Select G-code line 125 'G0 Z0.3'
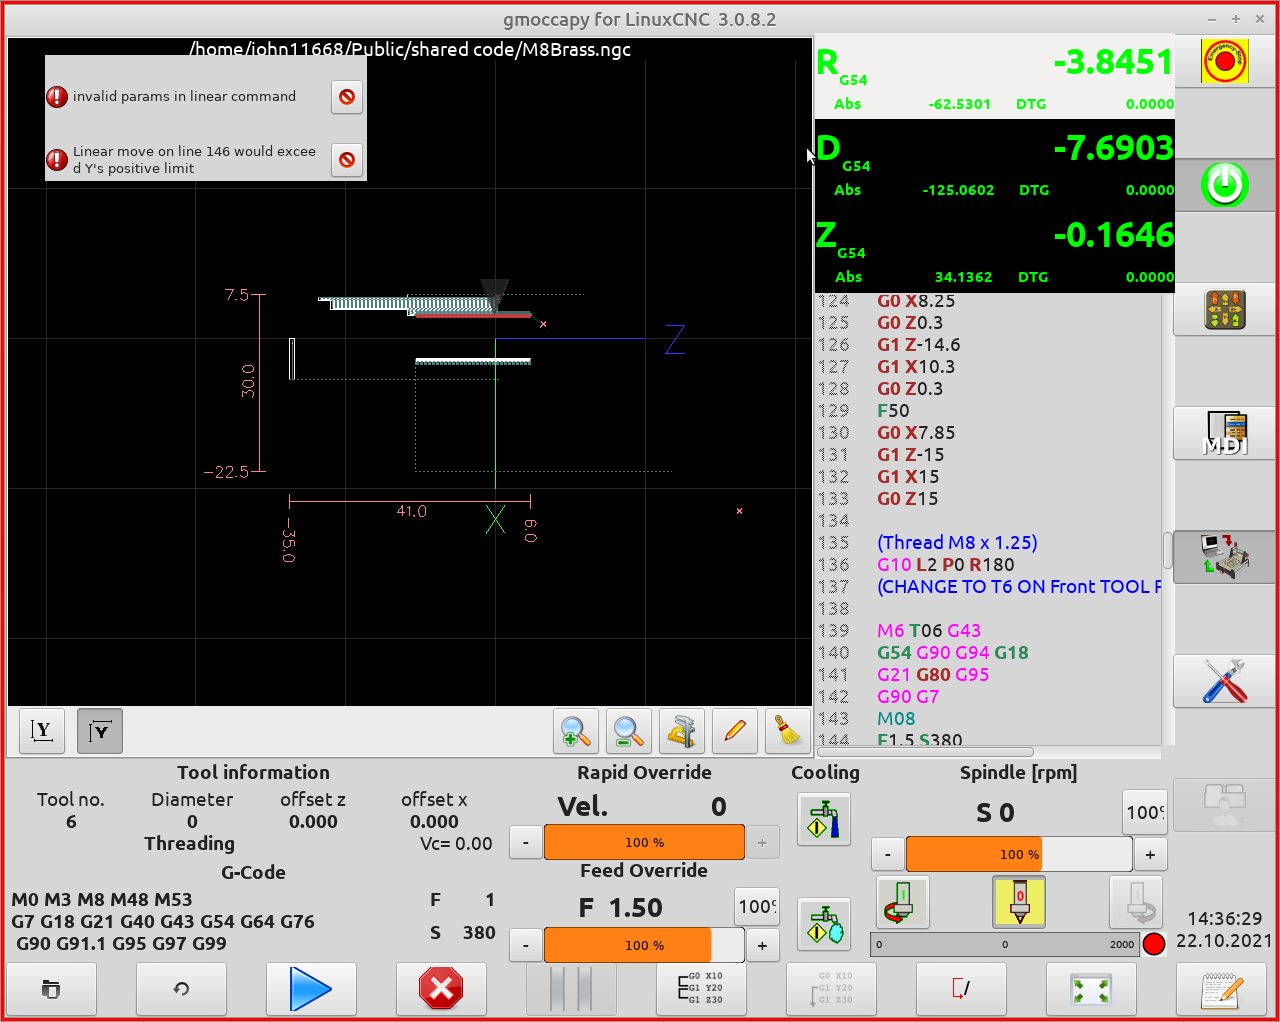 910,323
